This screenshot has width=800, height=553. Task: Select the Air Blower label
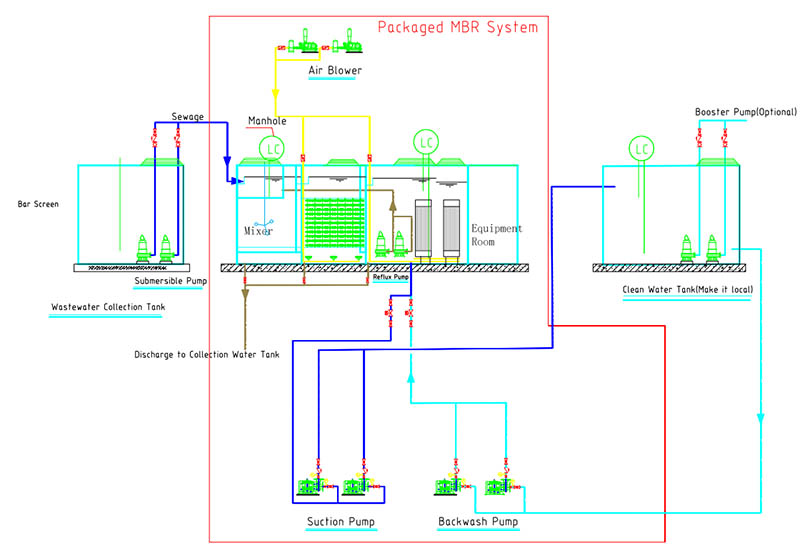click(x=335, y=71)
